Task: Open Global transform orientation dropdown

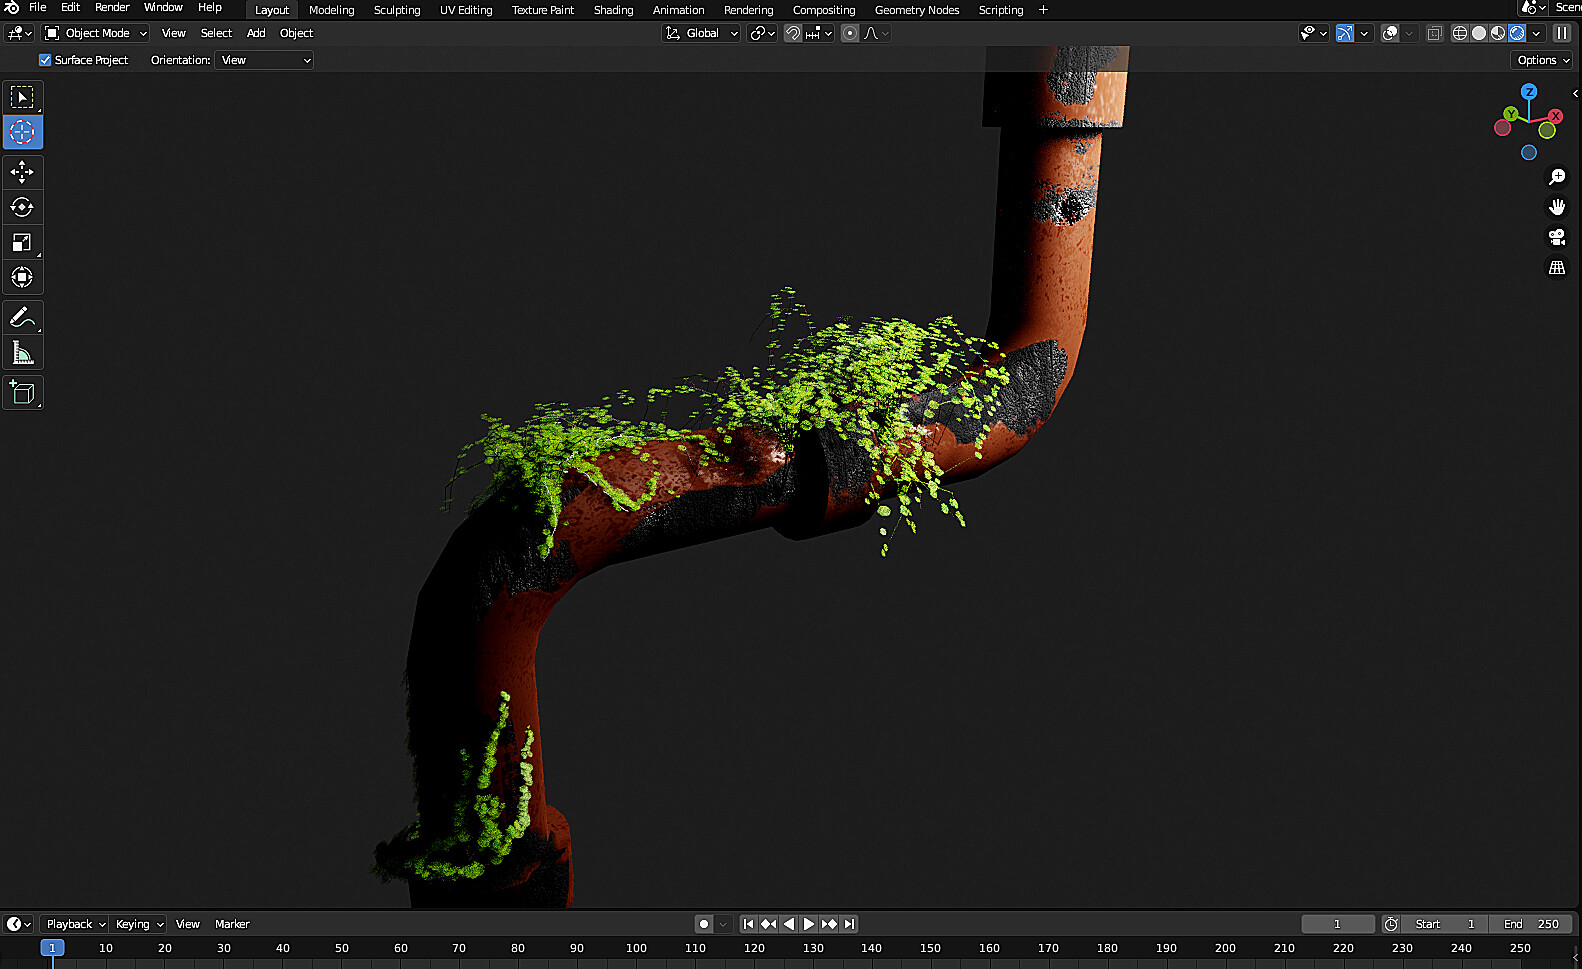Action: point(701,33)
